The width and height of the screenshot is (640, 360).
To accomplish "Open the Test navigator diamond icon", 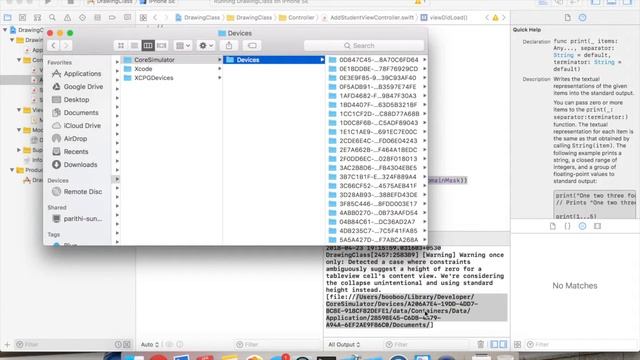I will [82, 18].
